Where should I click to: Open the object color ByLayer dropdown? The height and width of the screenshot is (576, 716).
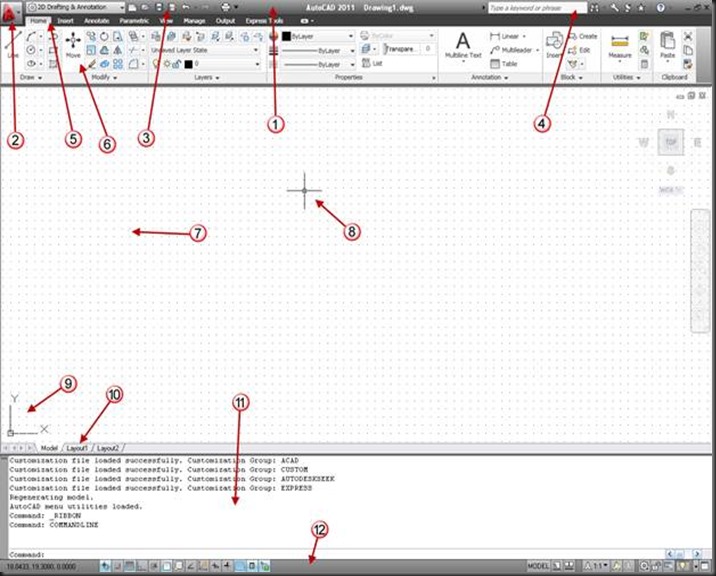pyautogui.click(x=318, y=36)
